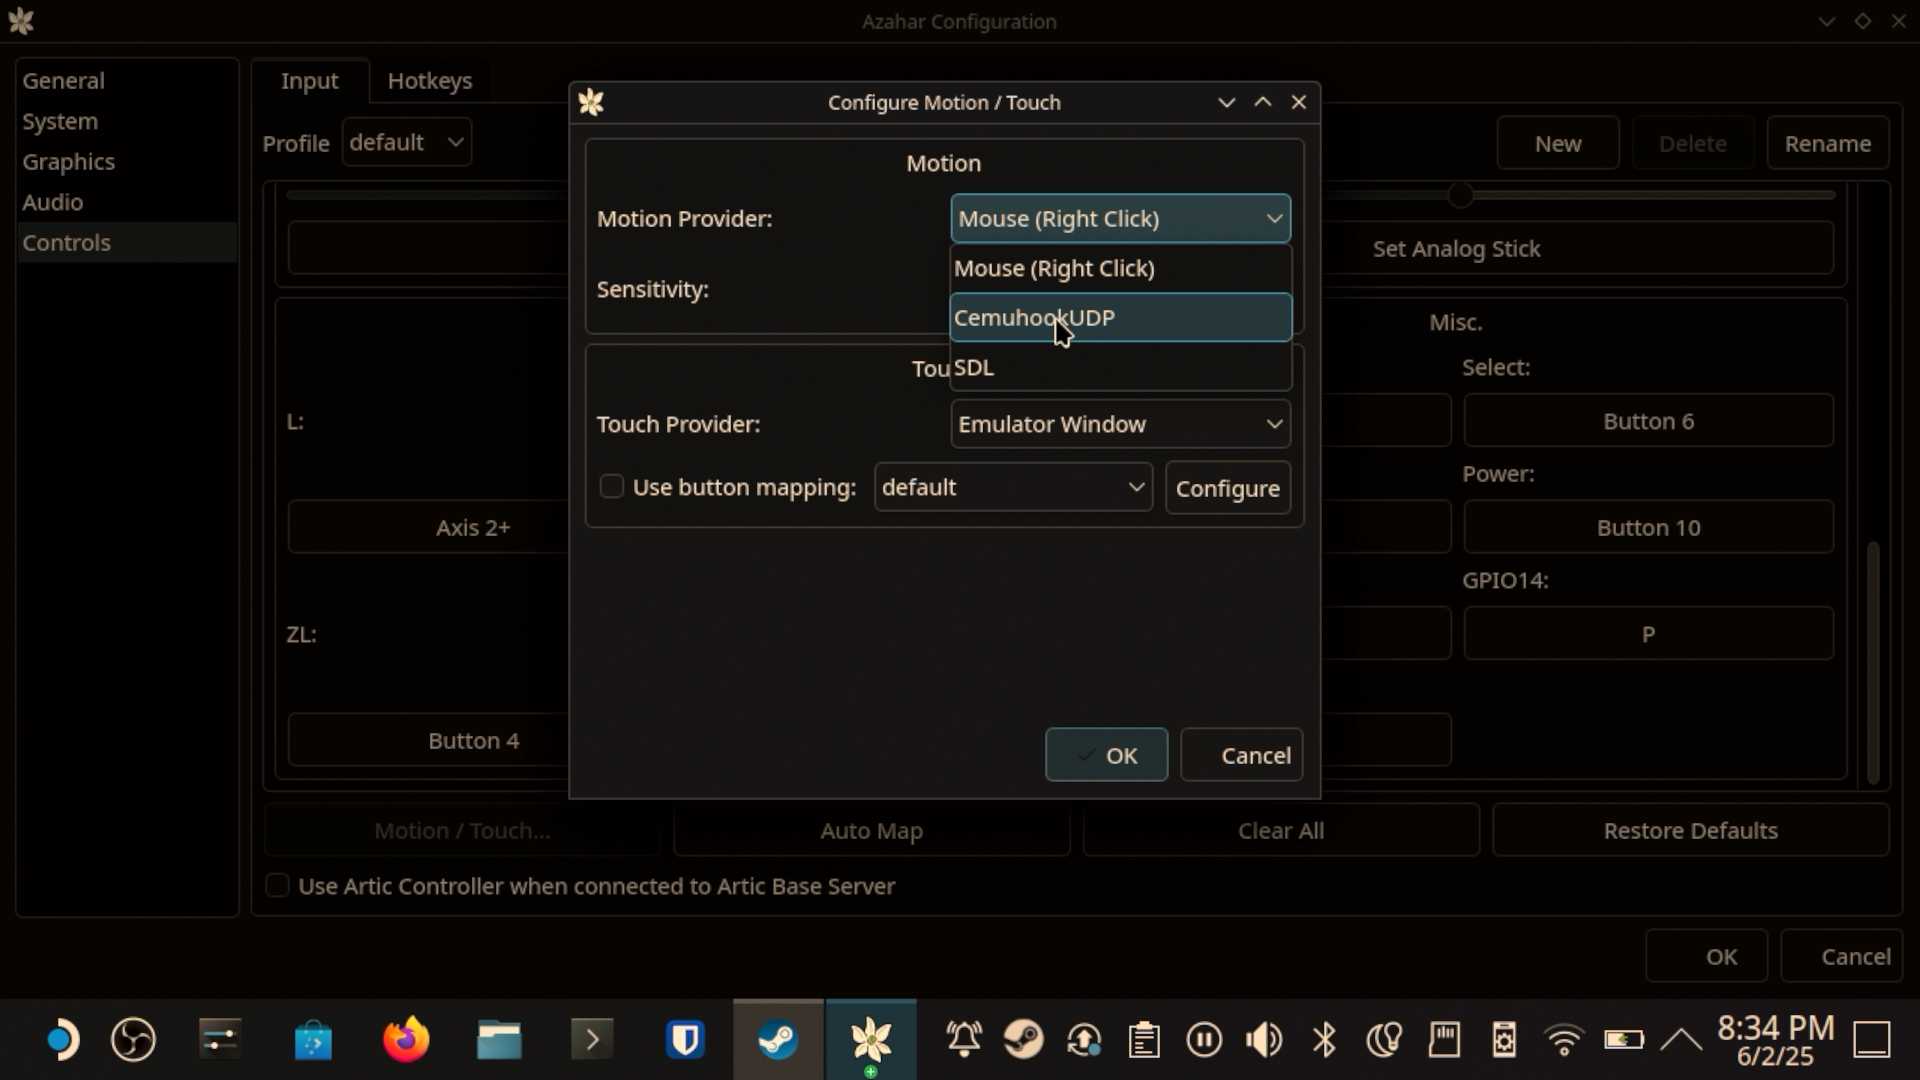Select CemuhookUDP motion provider option
The width and height of the screenshot is (1920, 1080).
coord(1120,317)
